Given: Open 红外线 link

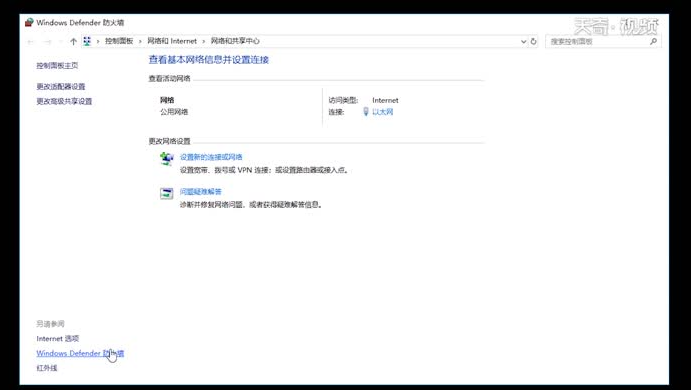Looking at the screenshot, I should point(47,368).
